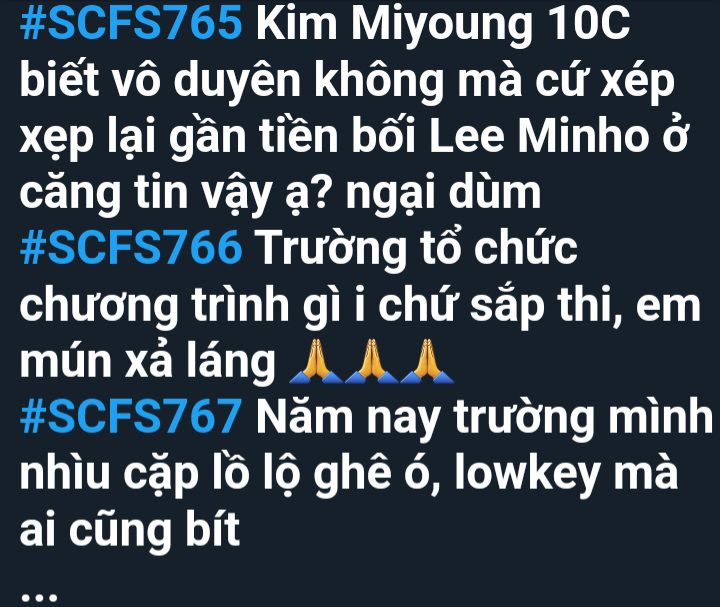Screen dimensions: 720x607
Task: Click the first praying hands emoji
Action: (315, 361)
